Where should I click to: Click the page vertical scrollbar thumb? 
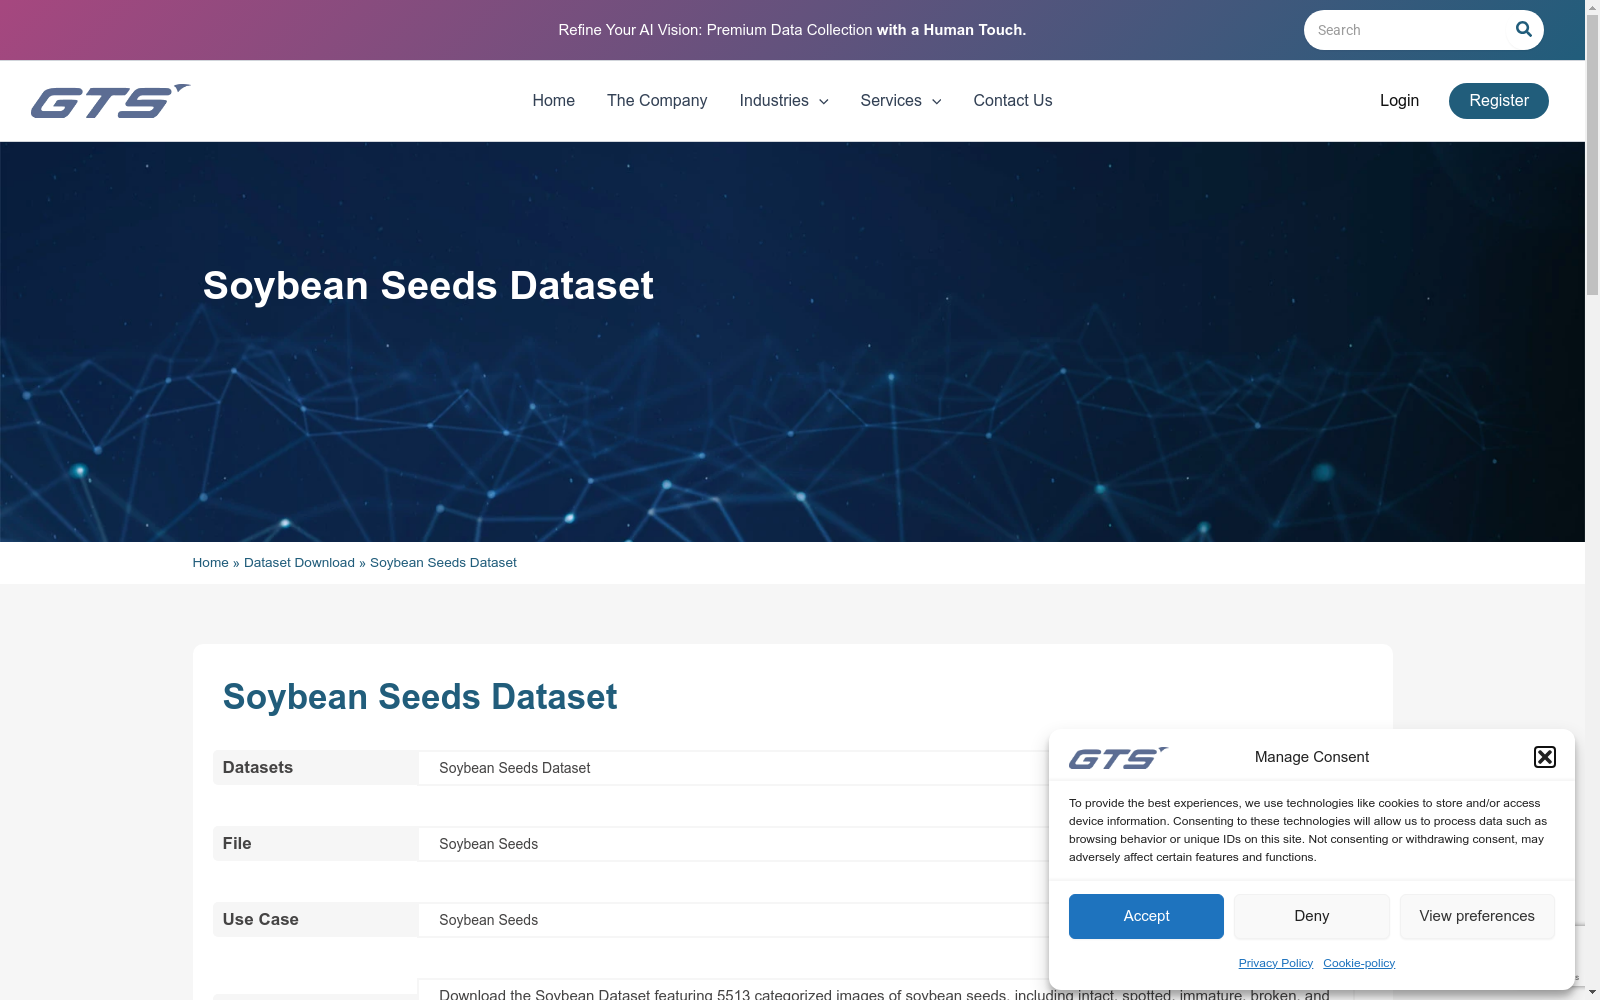tap(1592, 155)
